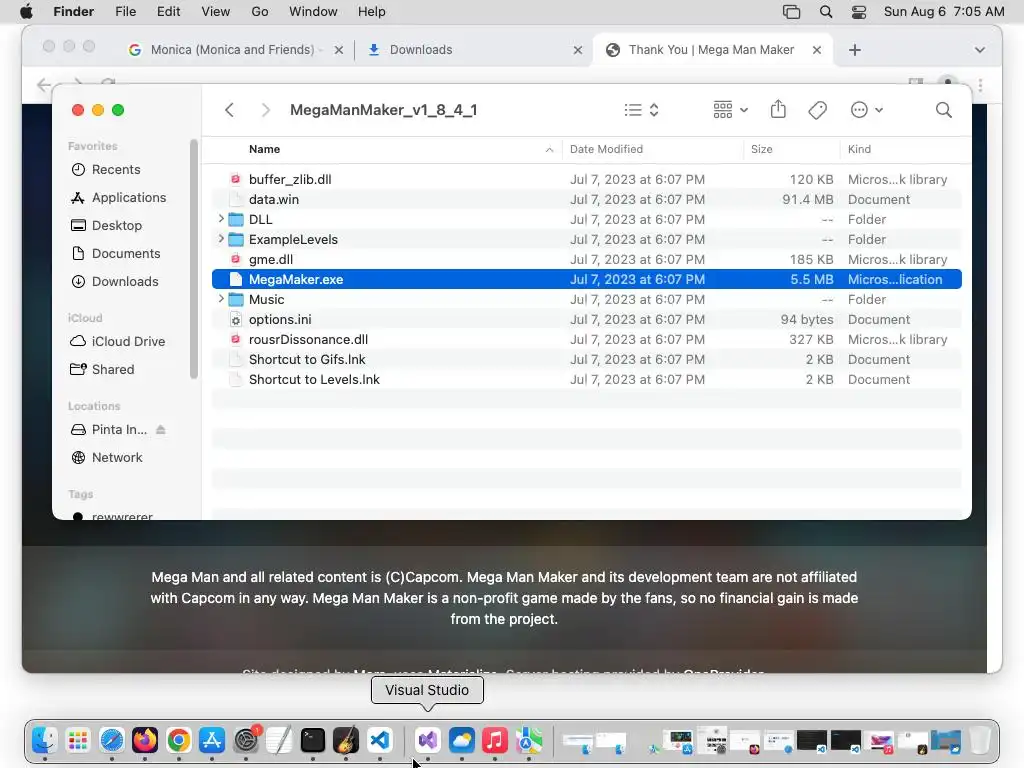Screen dimensions: 1024x768
Task: Expand the Music folder
Action: click(221, 299)
